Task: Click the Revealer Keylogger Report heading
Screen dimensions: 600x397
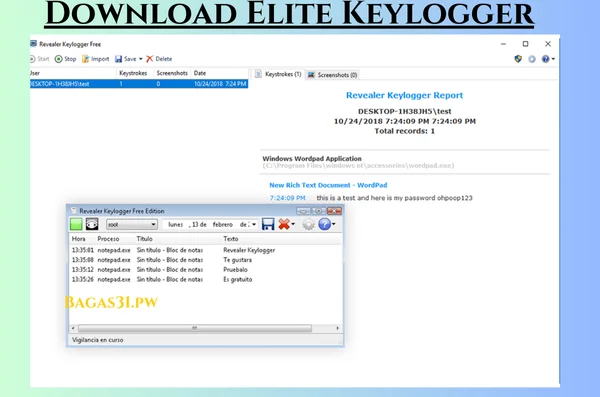Action: 404,95
